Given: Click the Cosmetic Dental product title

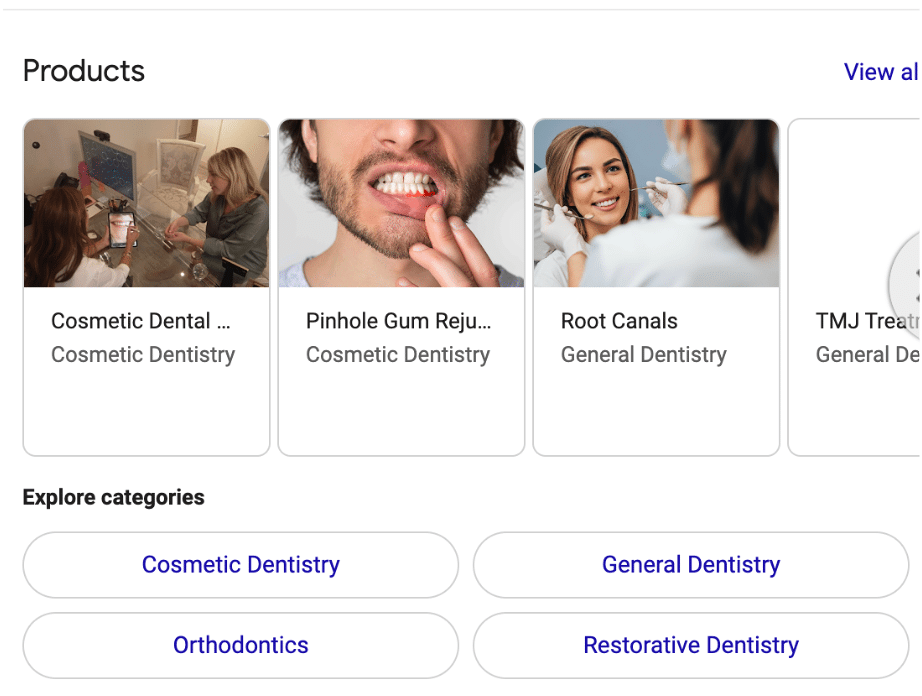Looking at the screenshot, I should [141, 321].
